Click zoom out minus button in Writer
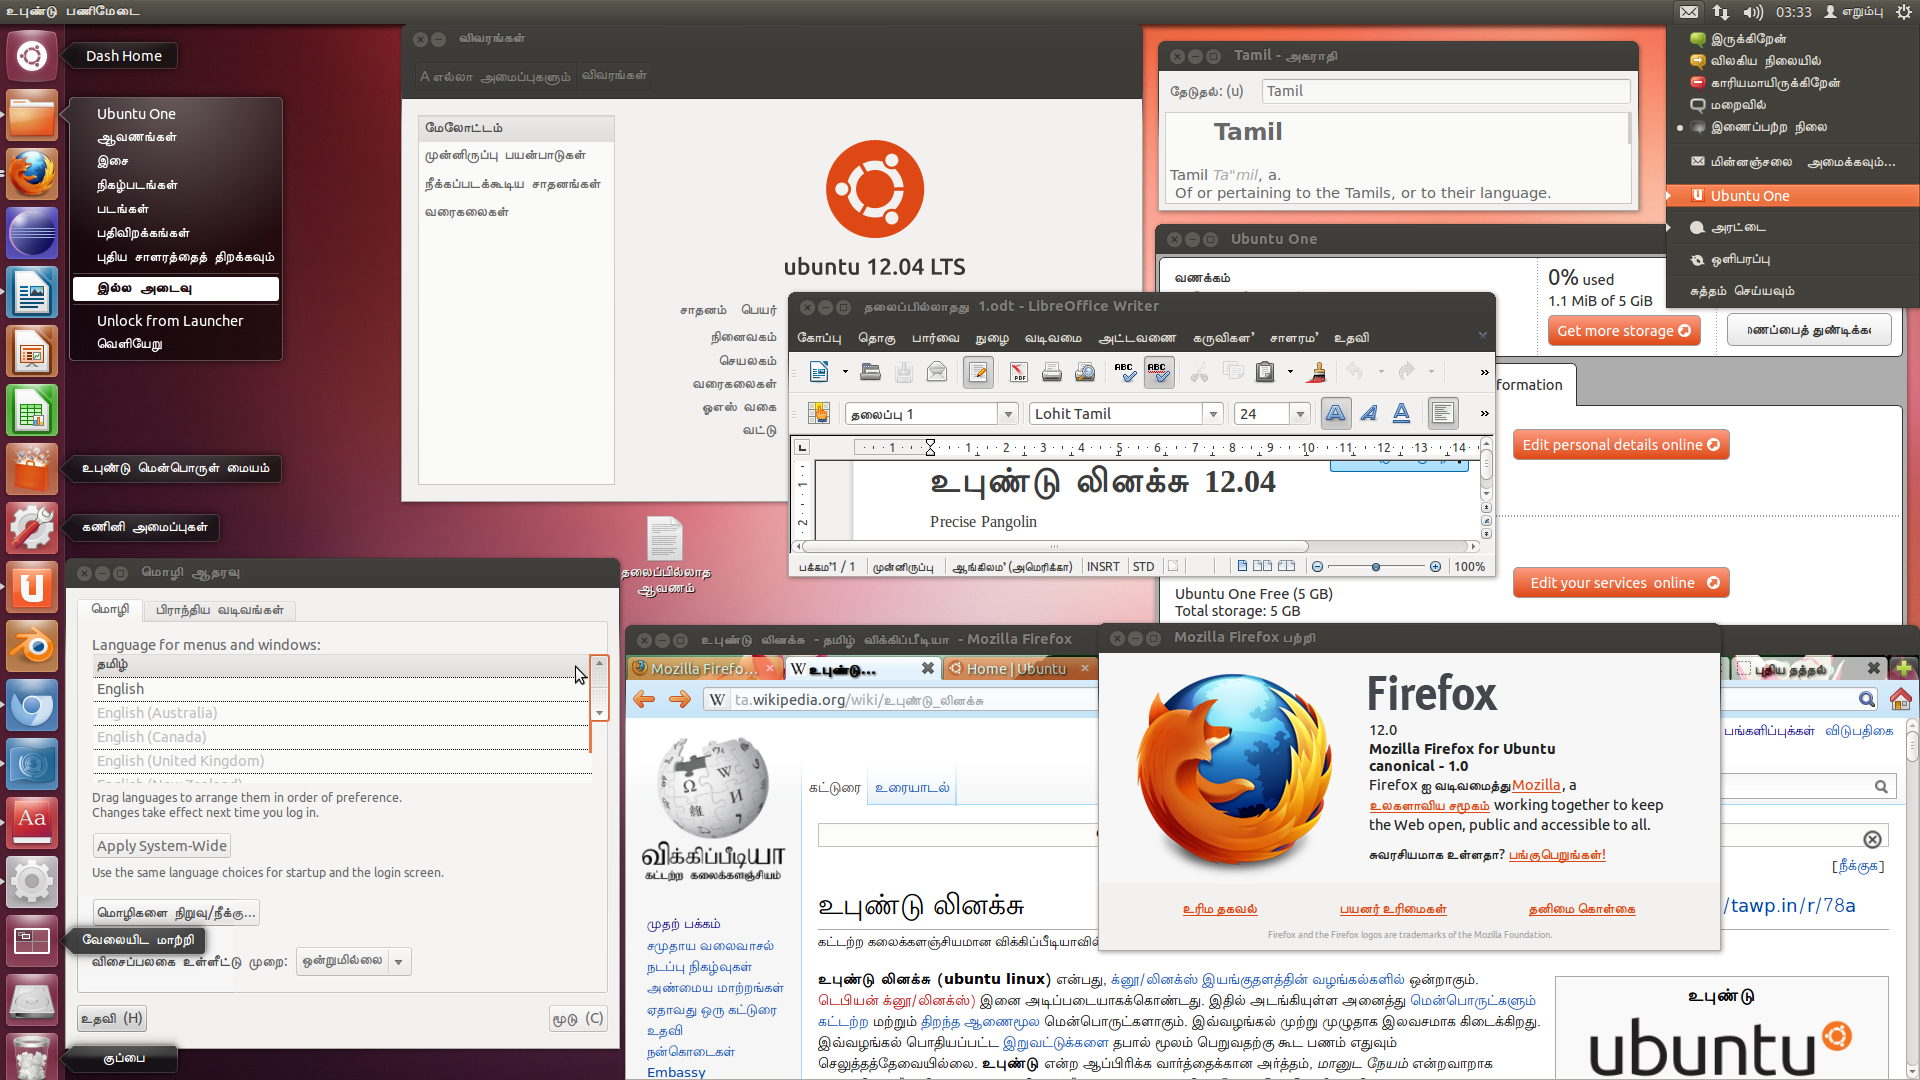This screenshot has height=1080, width=1920. point(1317,567)
